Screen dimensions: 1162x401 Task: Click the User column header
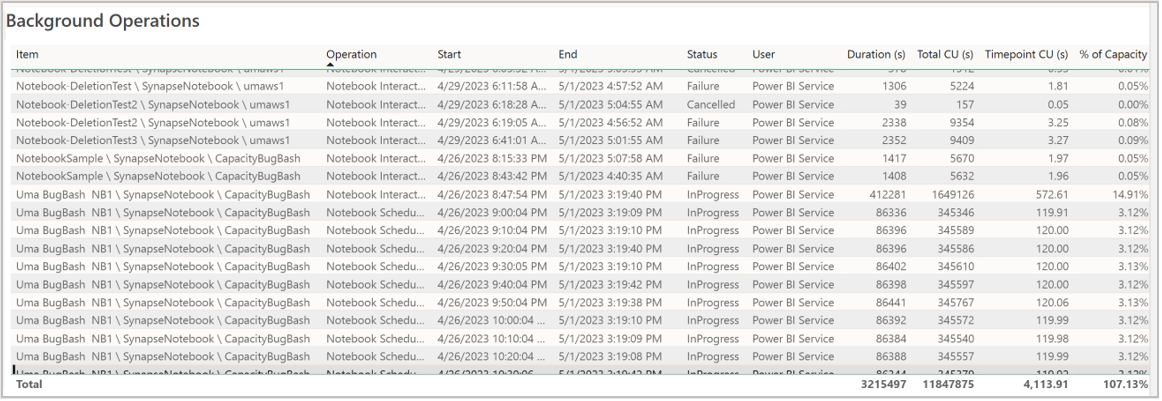point(763,54)
